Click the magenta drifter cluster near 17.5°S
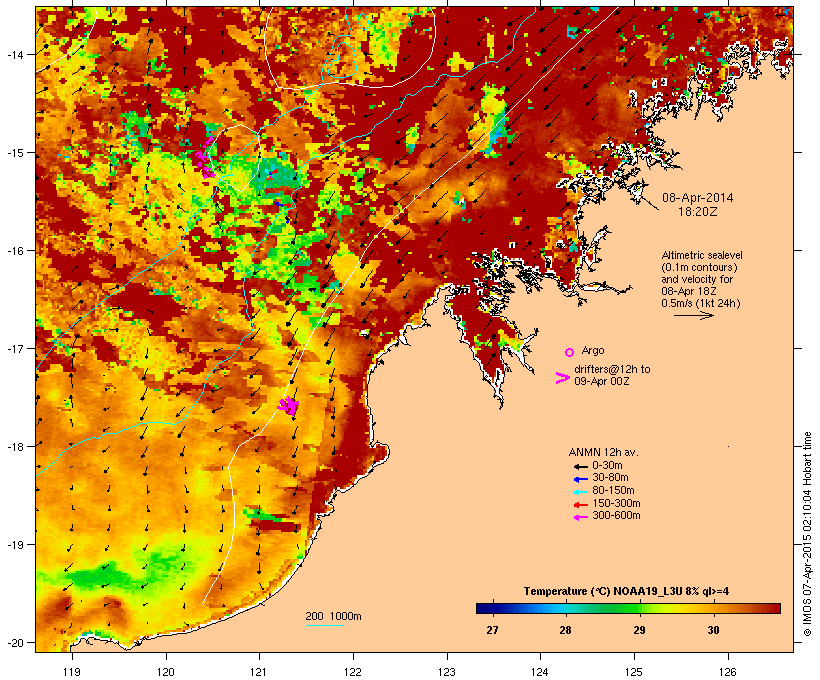This screenshot has width=820, height=680. (288, 405)
